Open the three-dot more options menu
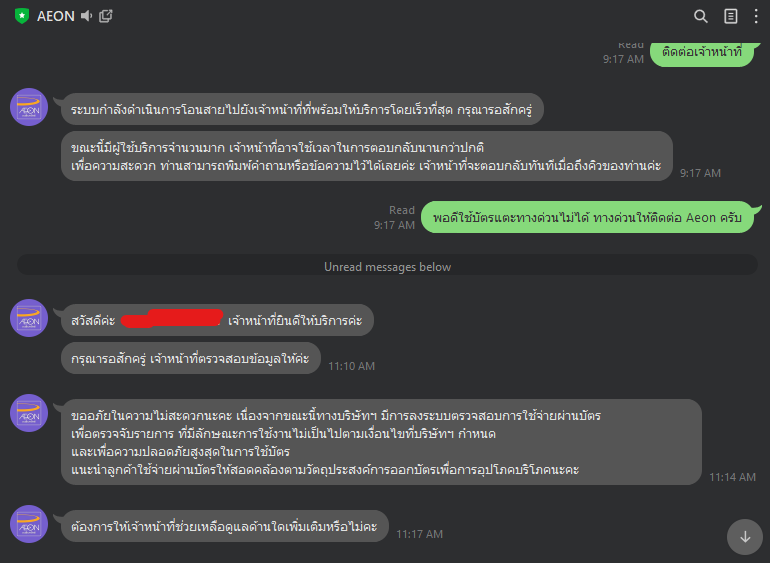Viewport: 770px width, 563px height. 756,16
